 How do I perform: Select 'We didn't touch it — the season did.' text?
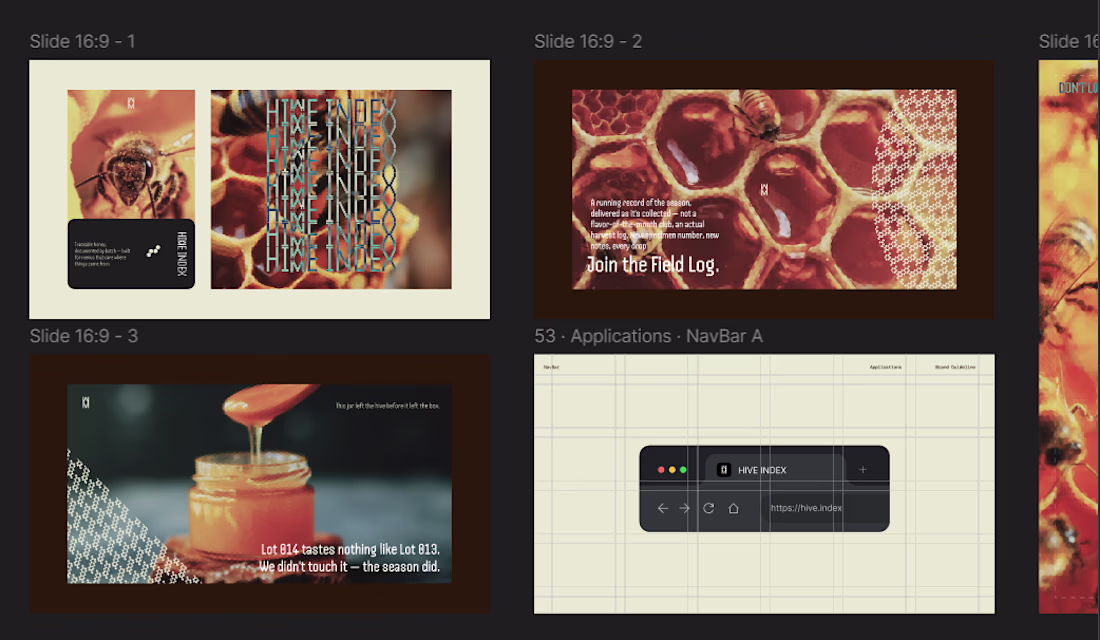coord(349,566)
